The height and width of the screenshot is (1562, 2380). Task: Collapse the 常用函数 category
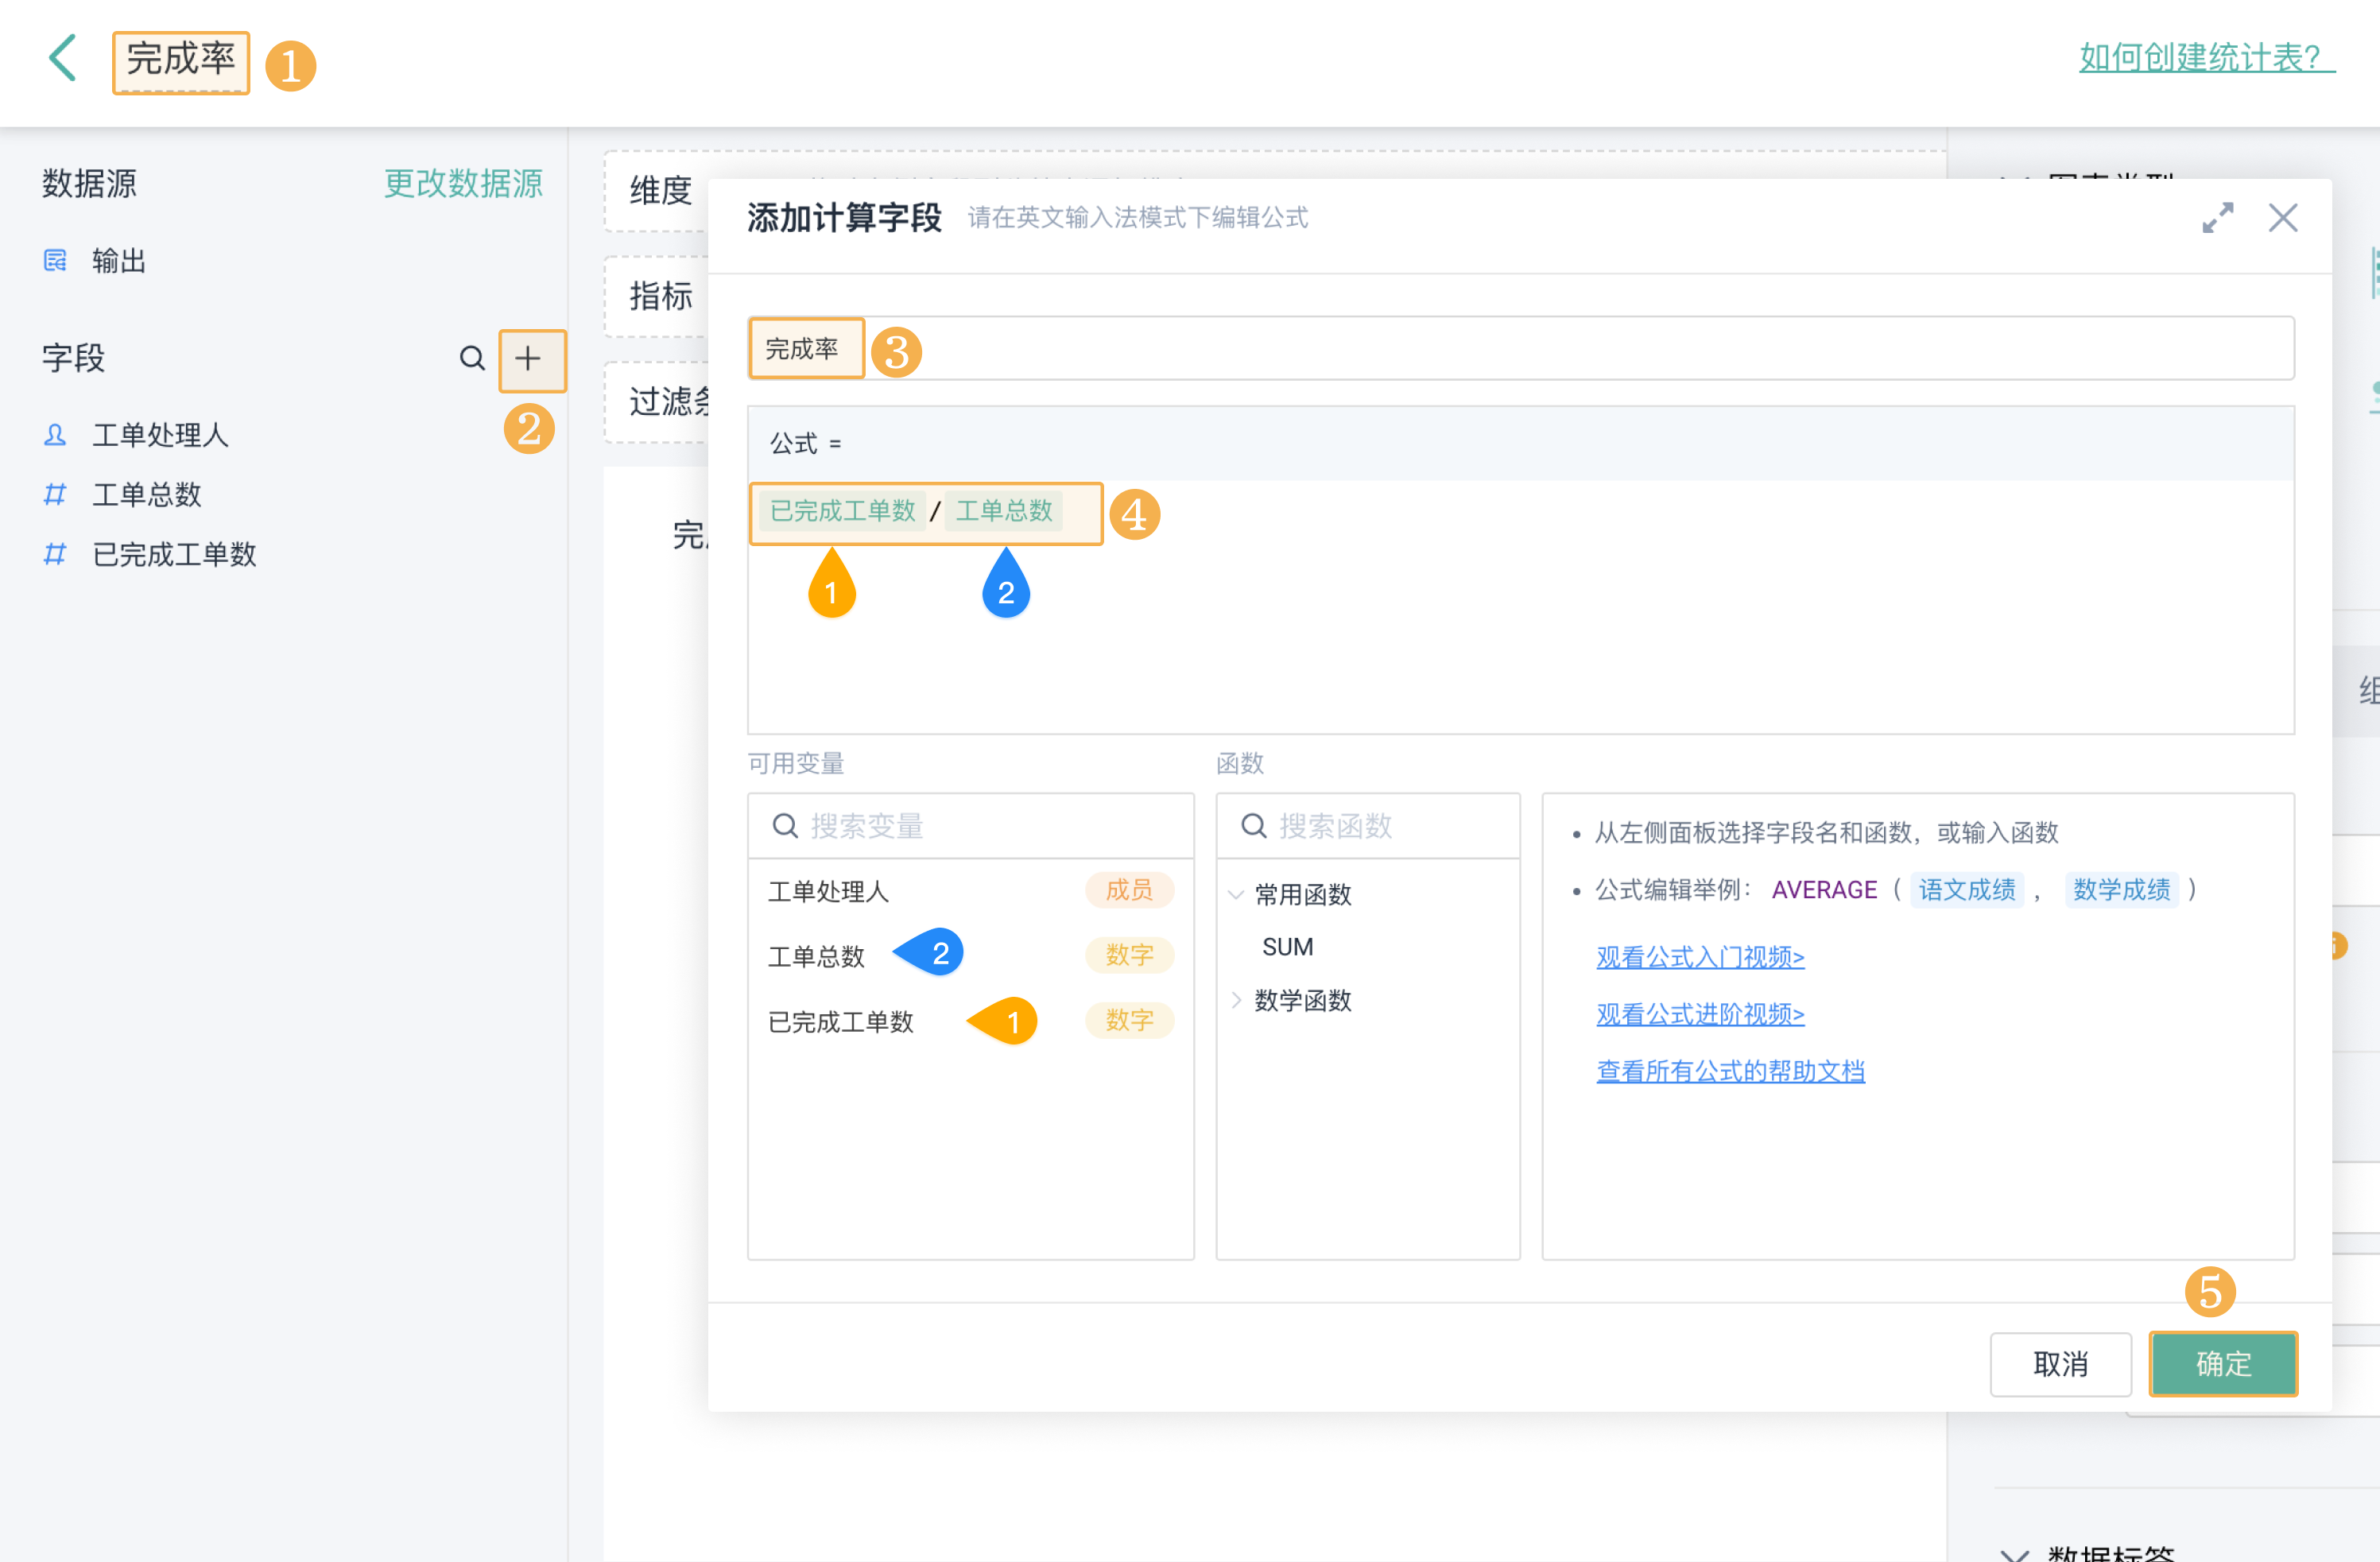1236,894
